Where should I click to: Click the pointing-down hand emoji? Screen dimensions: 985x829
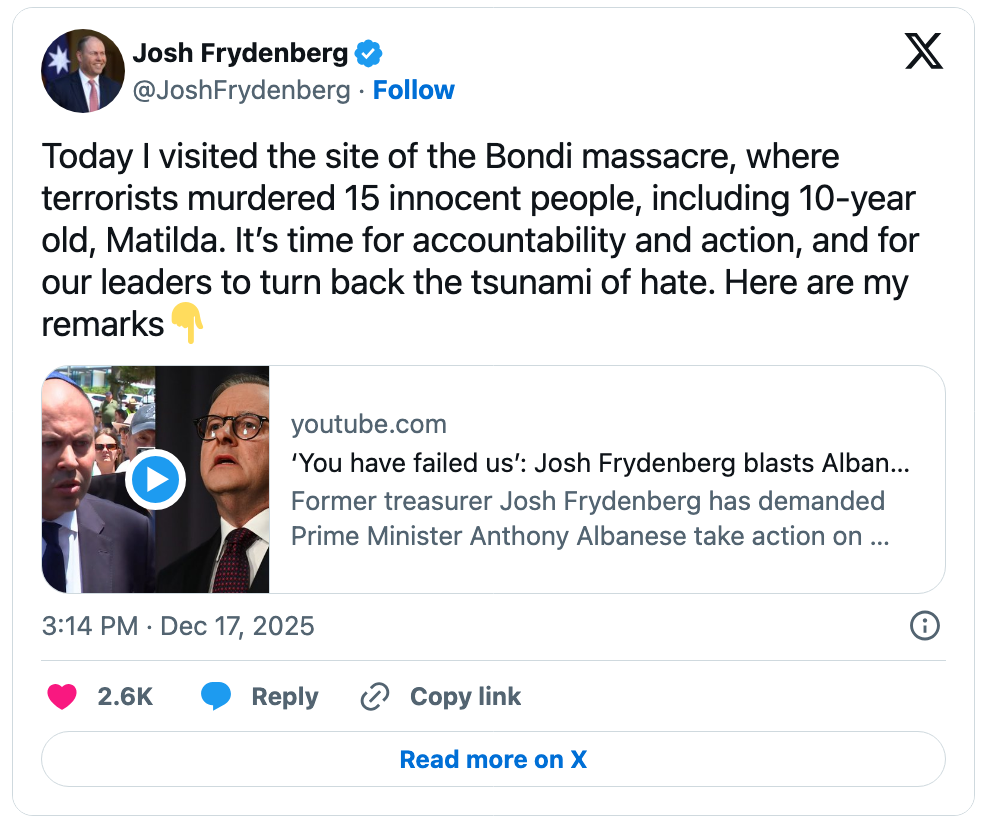[x=187, y=324]
